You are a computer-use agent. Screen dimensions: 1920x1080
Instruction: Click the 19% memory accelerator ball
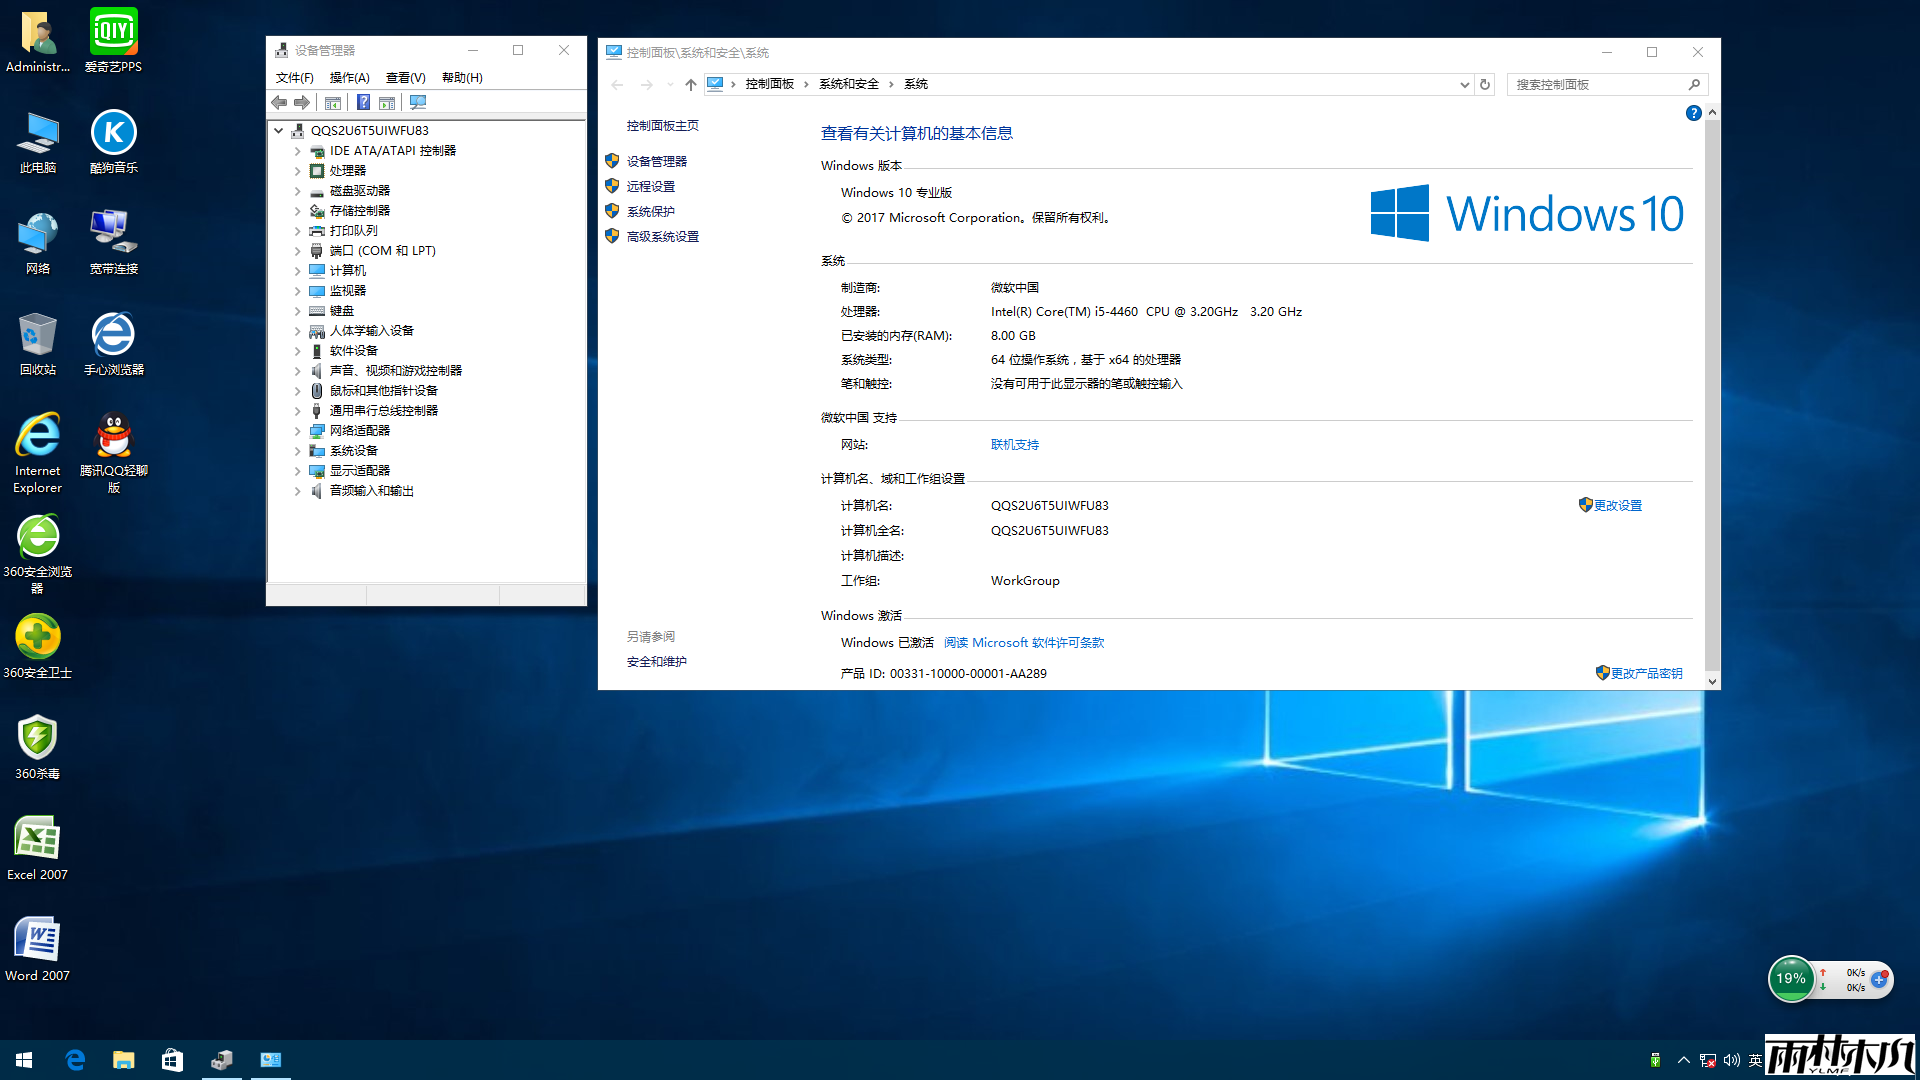click(x=1790, y=979)
